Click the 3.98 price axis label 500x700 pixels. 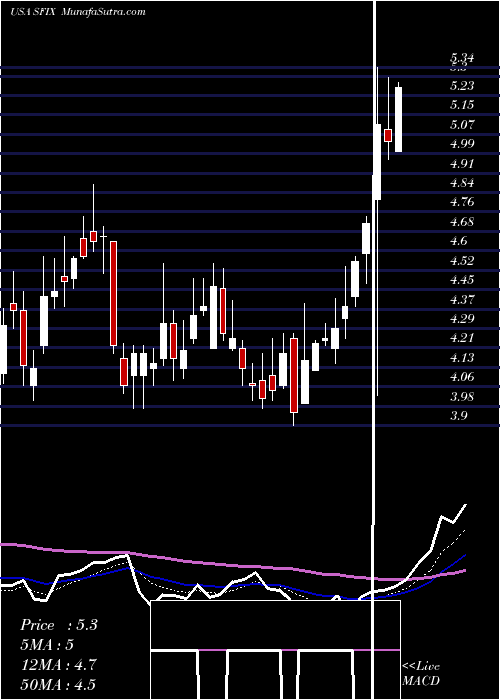click(462, 396)
